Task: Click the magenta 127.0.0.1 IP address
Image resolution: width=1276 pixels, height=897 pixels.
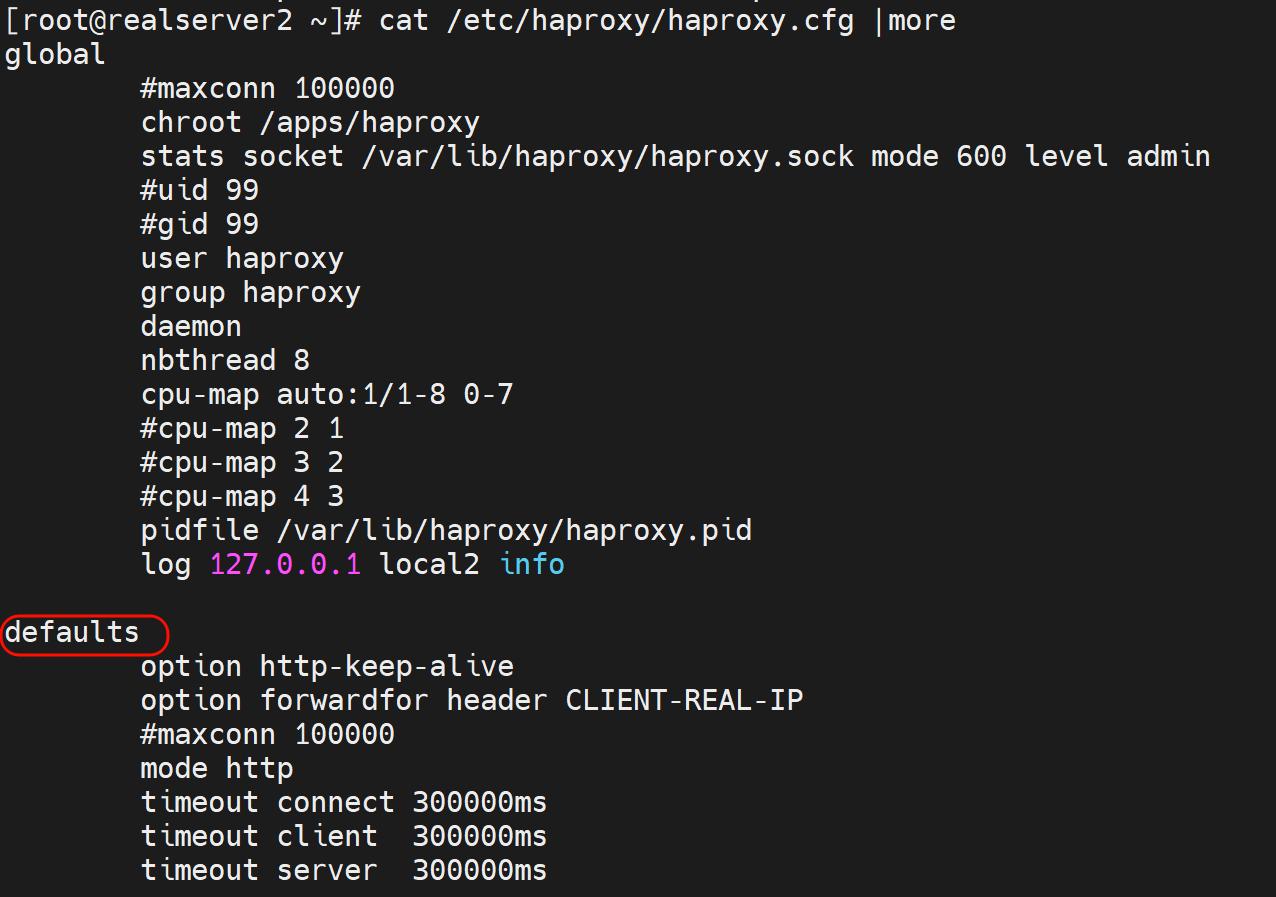Action: point(284,565)
